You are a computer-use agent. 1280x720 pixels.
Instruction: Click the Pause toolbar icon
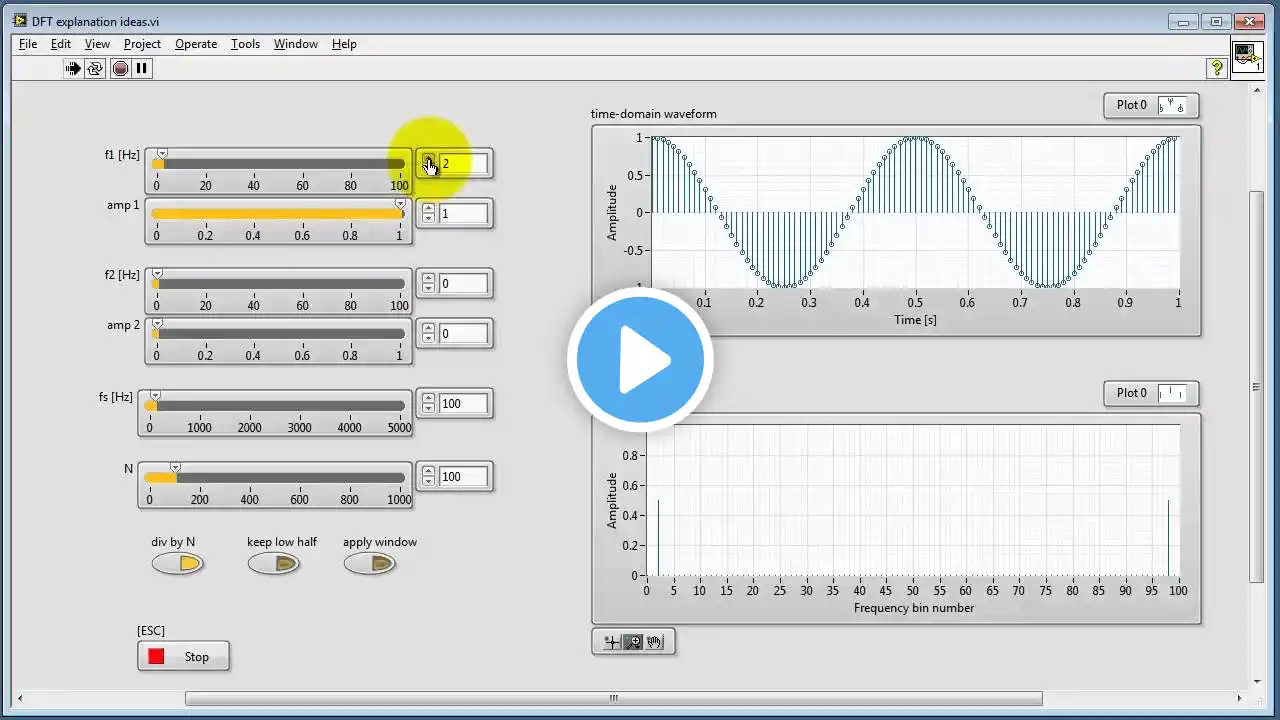pos(142,68)
